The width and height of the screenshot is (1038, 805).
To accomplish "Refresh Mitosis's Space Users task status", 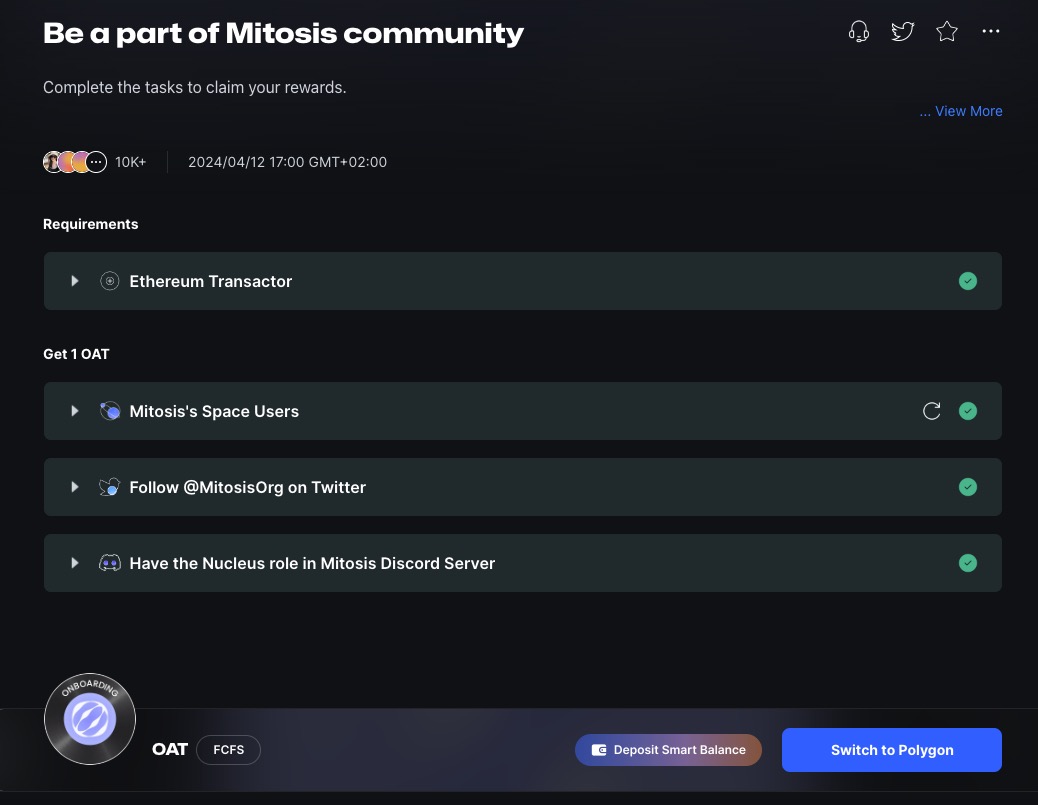I will [931, 411].
